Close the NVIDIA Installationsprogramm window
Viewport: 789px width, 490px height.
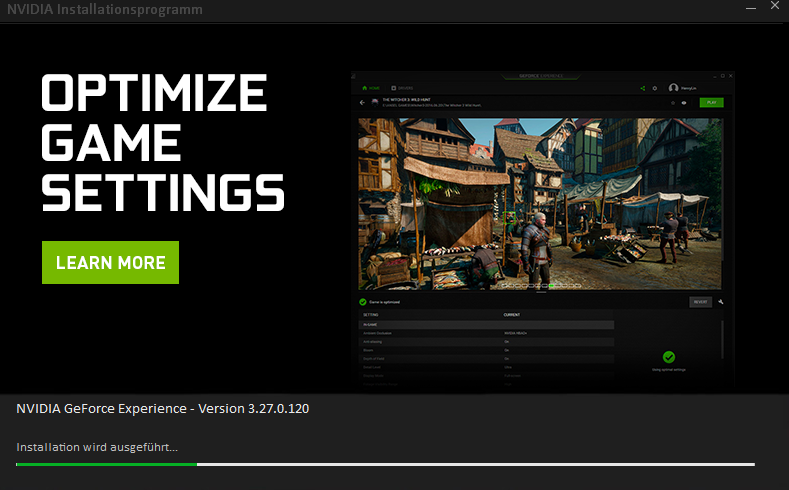click(775, 6)
